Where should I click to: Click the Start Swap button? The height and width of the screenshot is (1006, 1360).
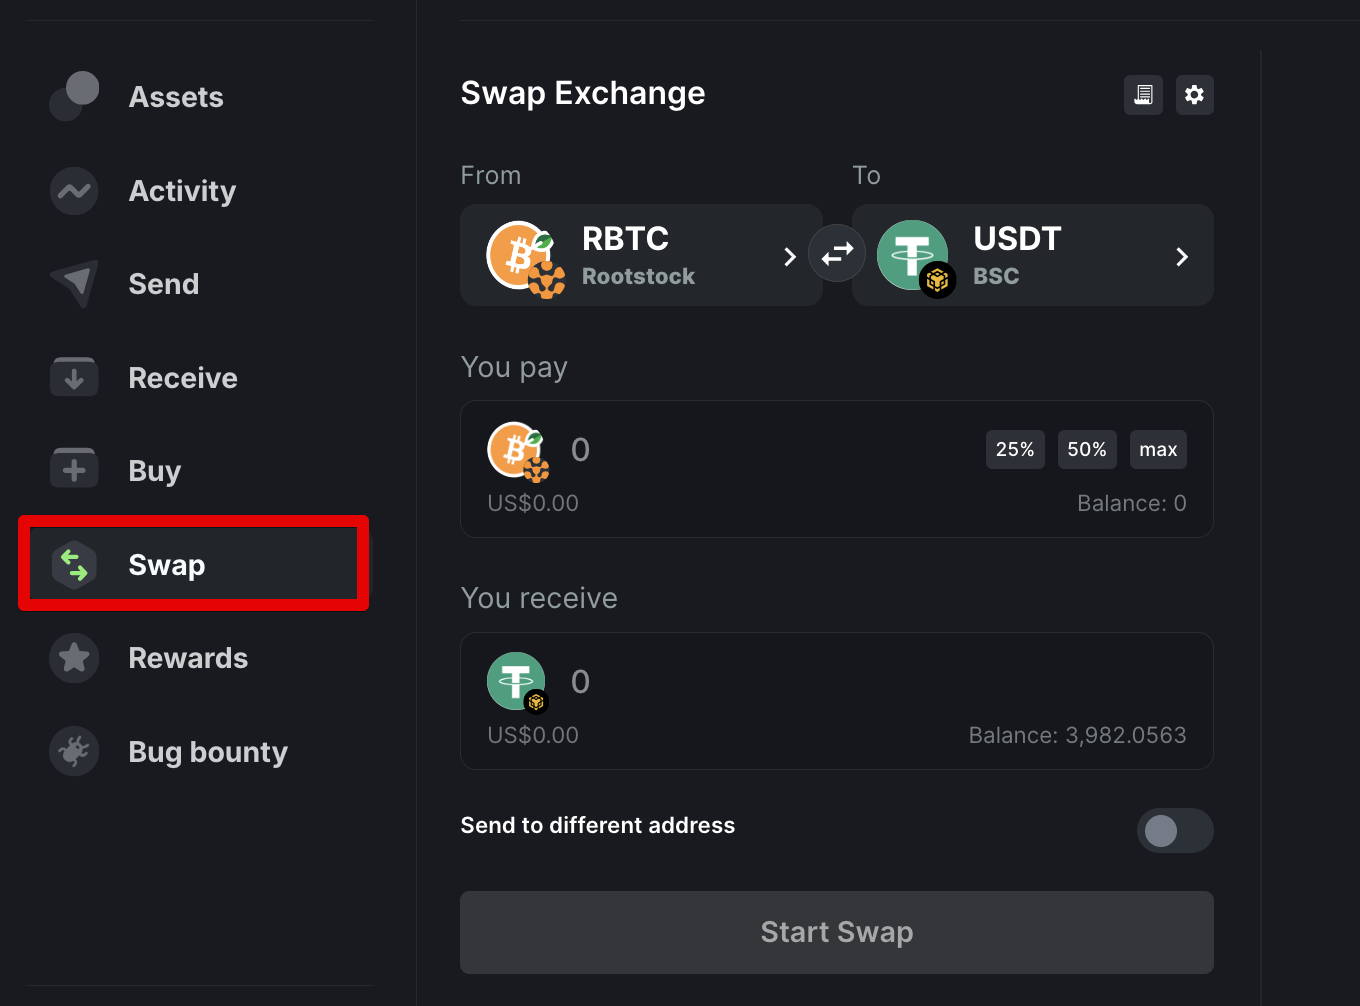click(837, 932)
